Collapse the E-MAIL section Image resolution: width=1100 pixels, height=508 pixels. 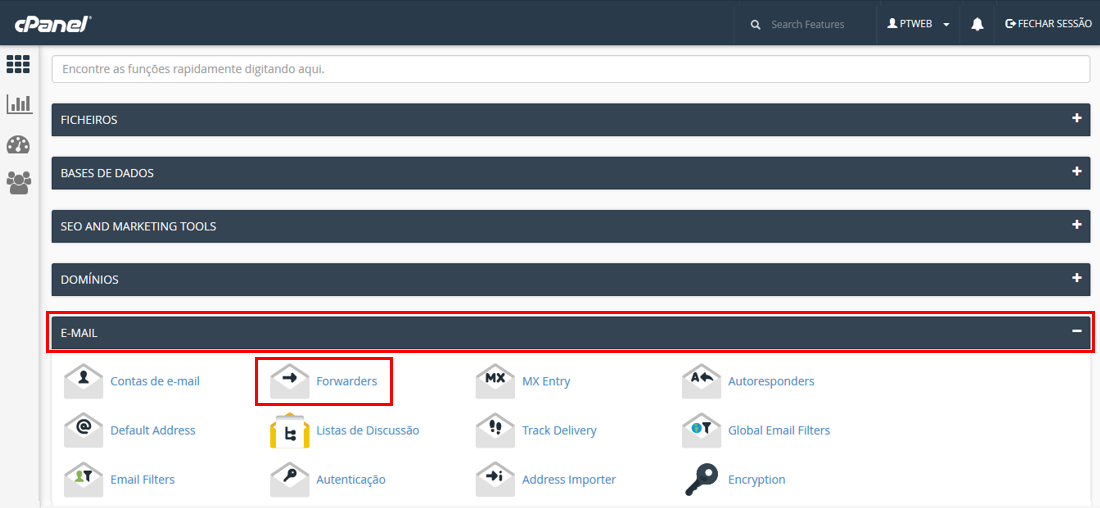tap(1076, 332)
